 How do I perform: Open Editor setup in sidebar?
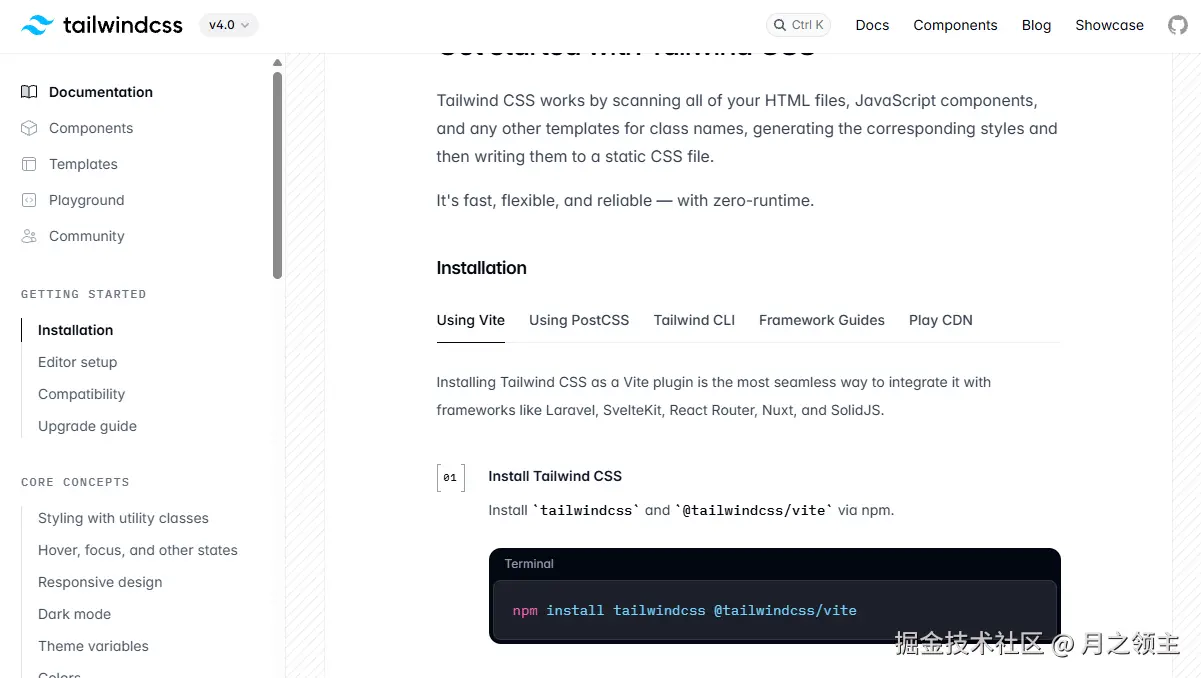(77, 362)
